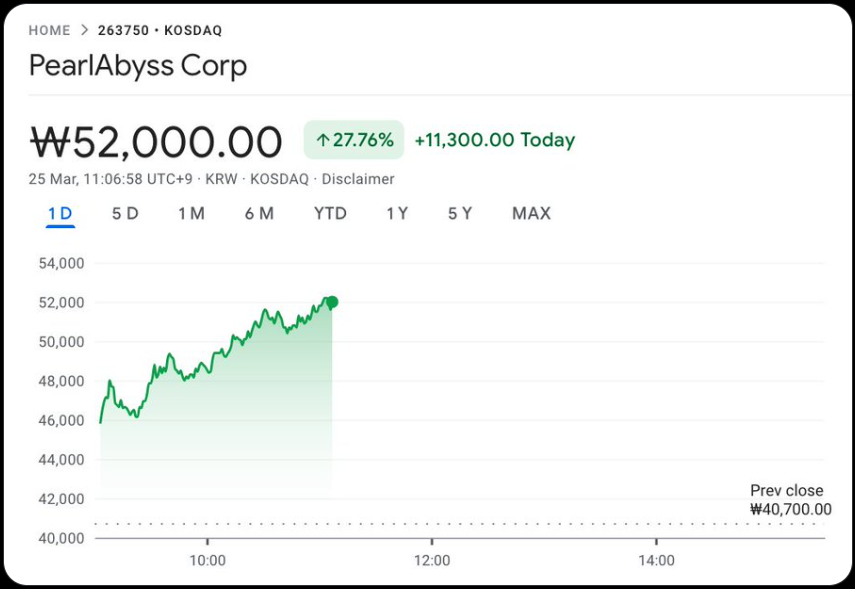Click the PearlAbyss Corp company title
The image size is (855, 589).
pos(138,66)
